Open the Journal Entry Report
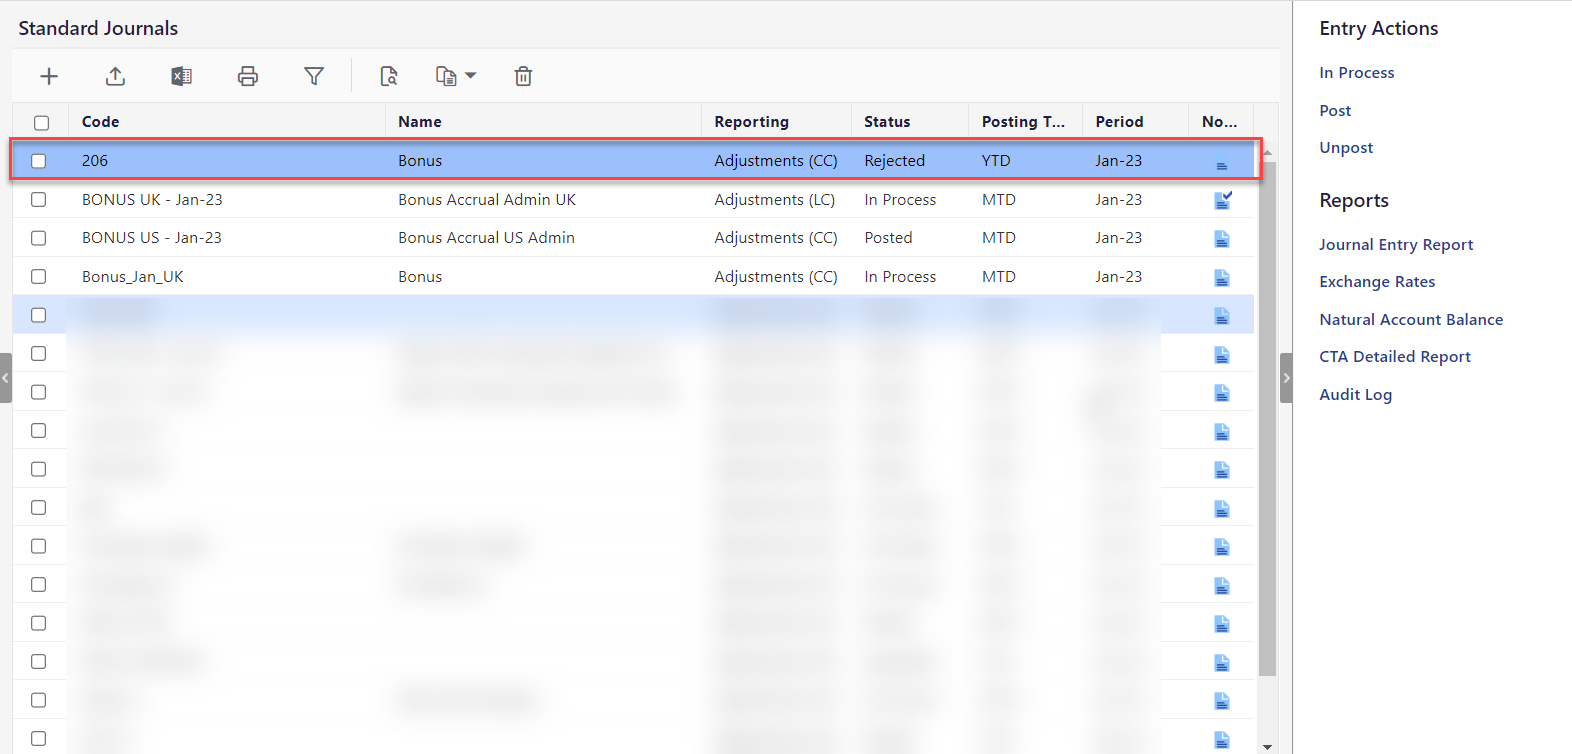 point(1396,244)
